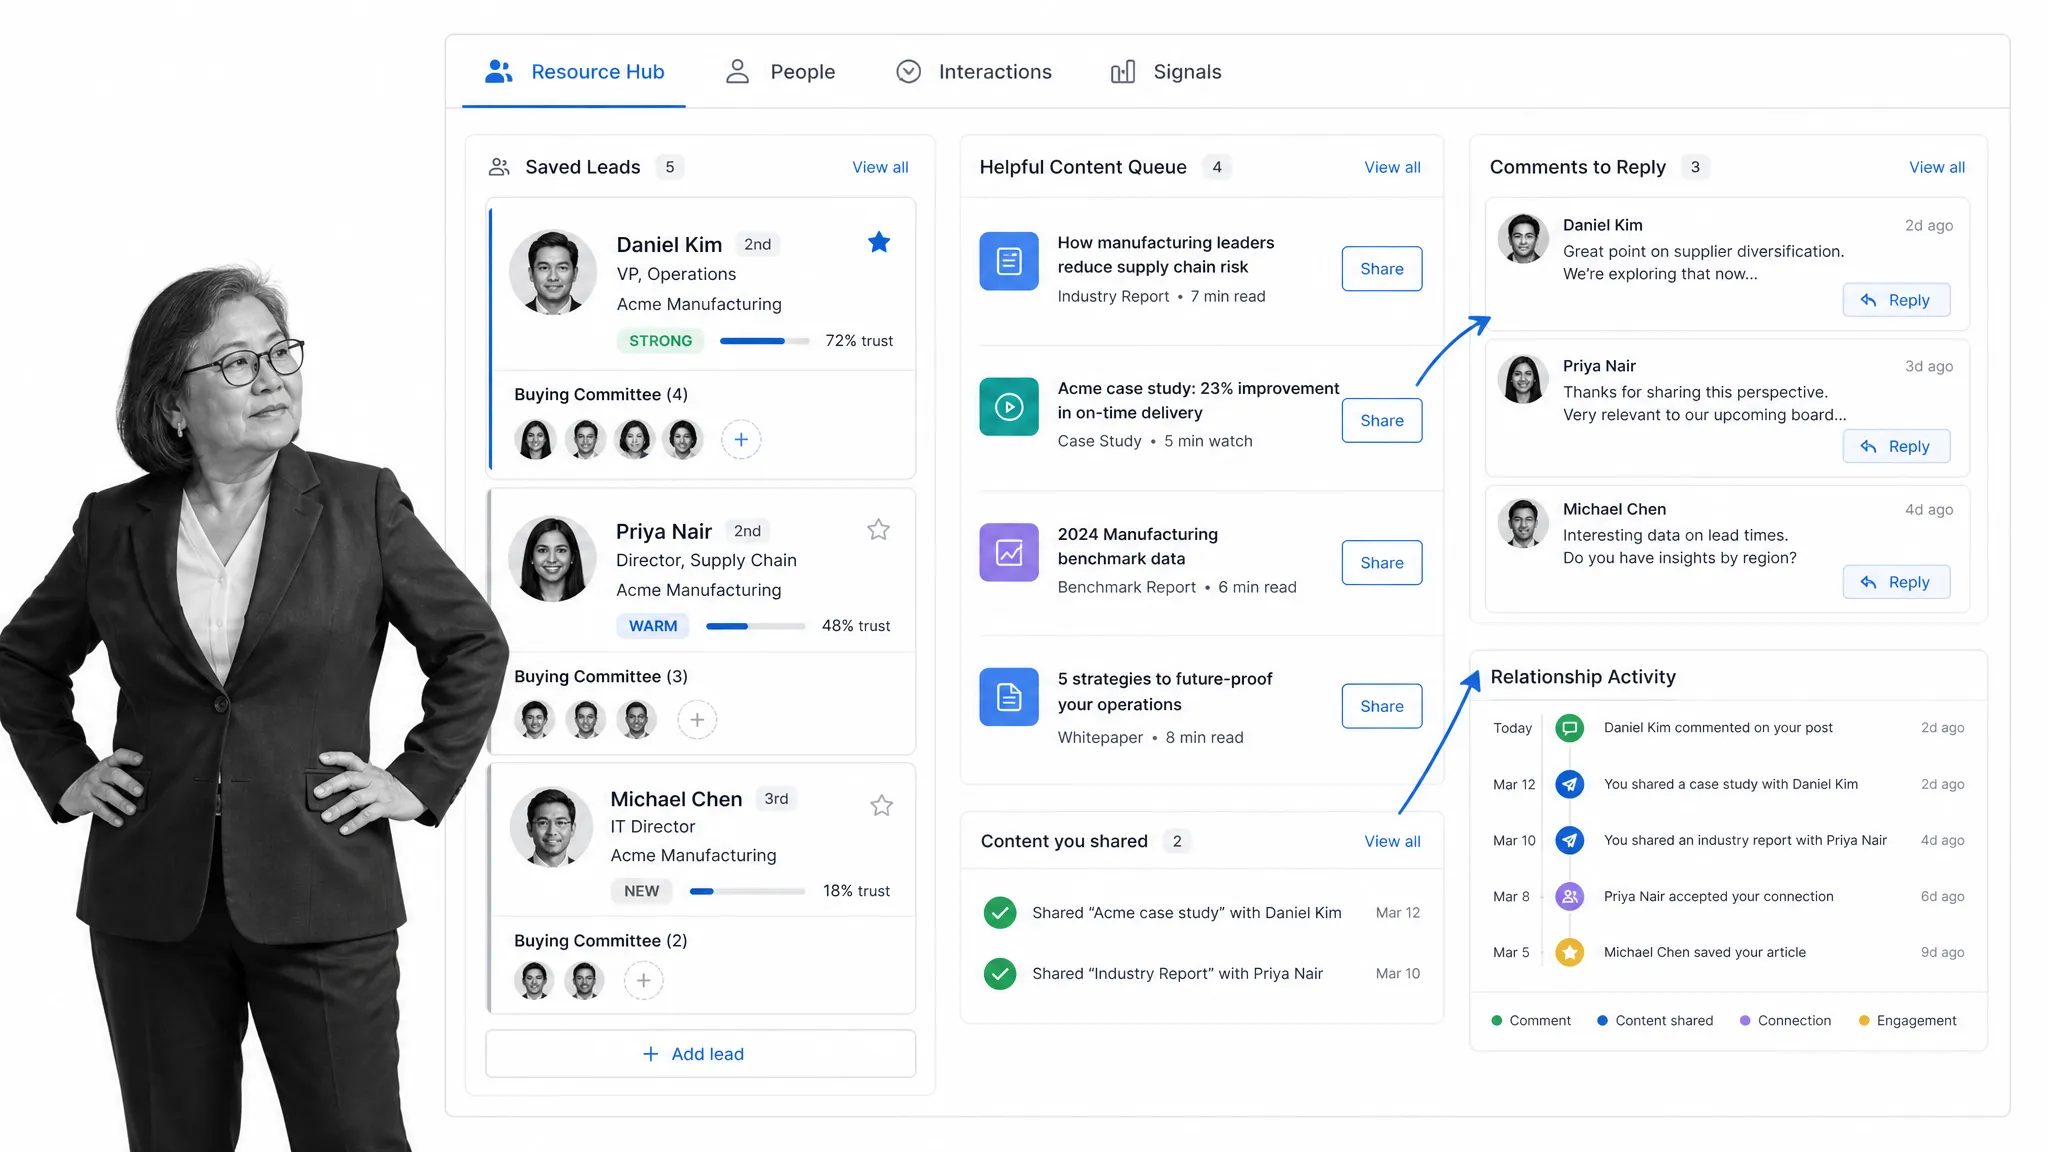2048x1152 pixels.
Task: Open Michael Chen's profile photo in Saved Leads
Action: [552, 827]
